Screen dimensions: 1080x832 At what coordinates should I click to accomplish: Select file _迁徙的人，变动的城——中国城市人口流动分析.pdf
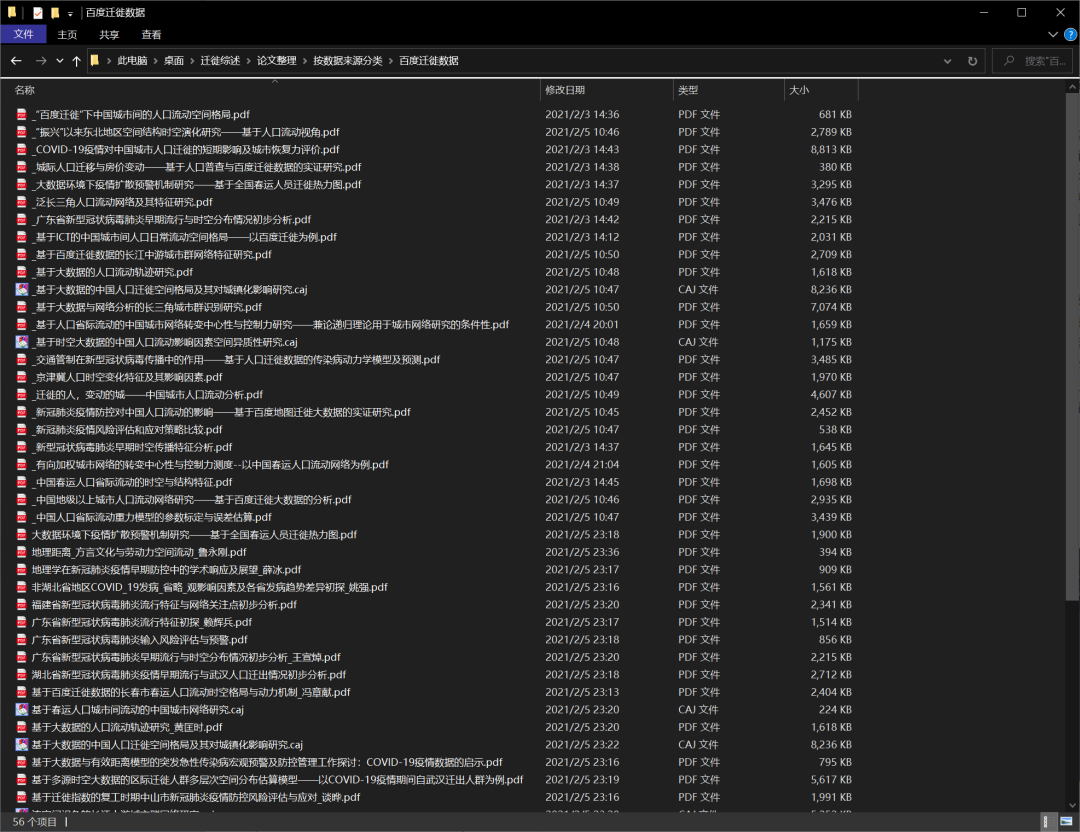point(149,395)
